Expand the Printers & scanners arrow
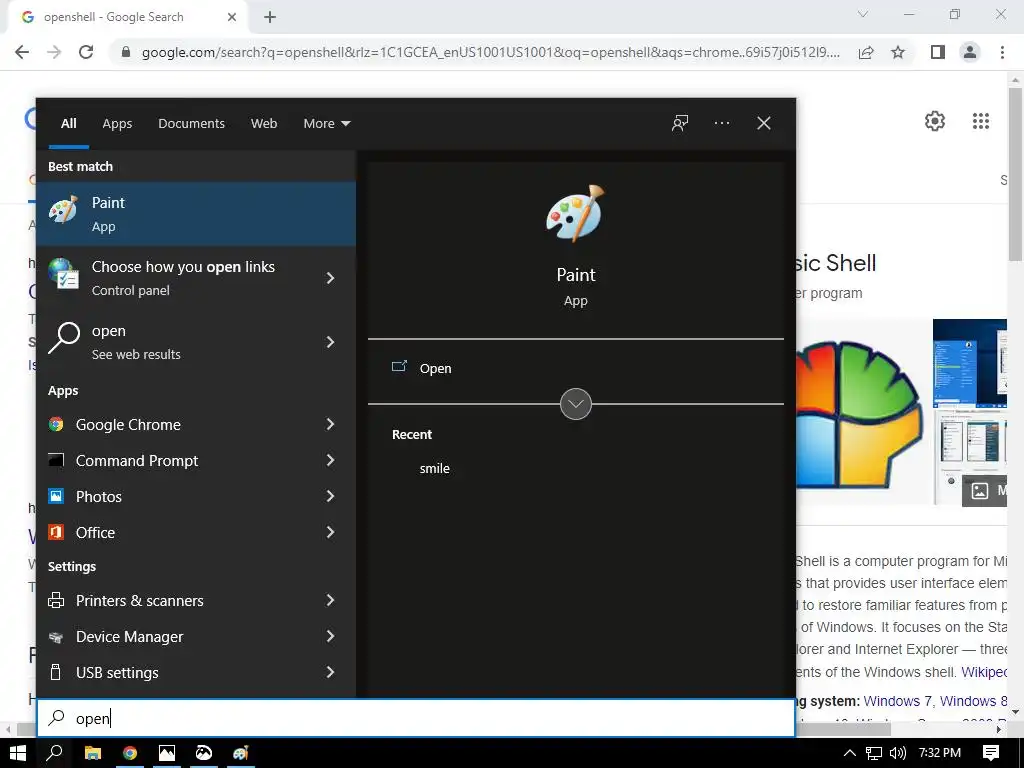1024x768 pixels. [x=330, y=600]
